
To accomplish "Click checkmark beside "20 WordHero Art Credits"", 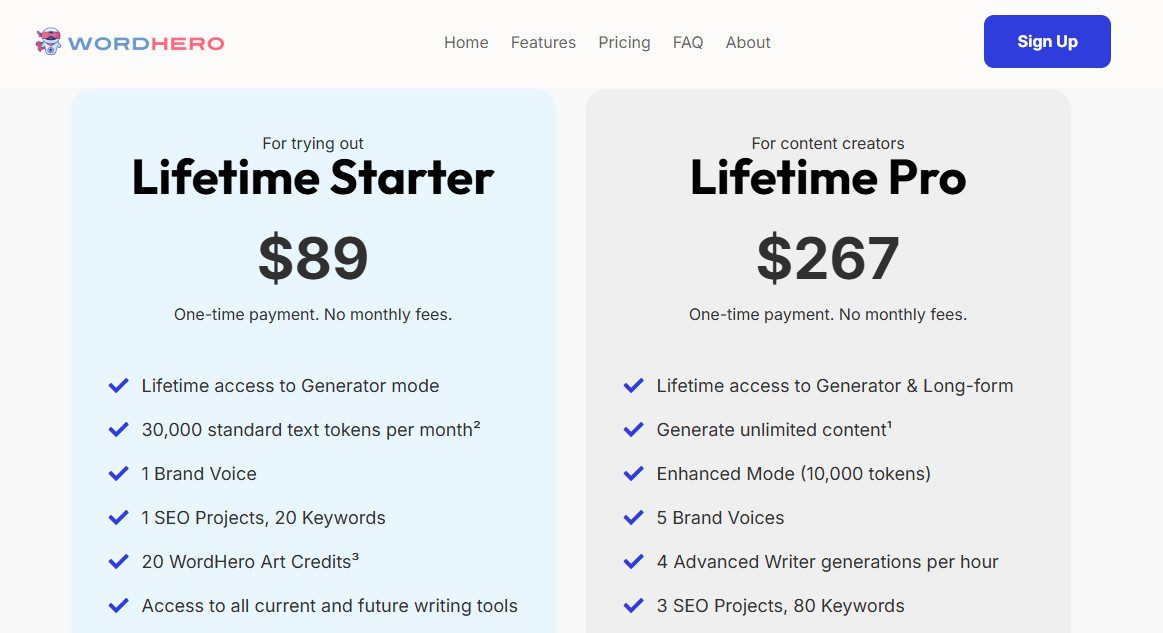I will click(x=118, y=561).
